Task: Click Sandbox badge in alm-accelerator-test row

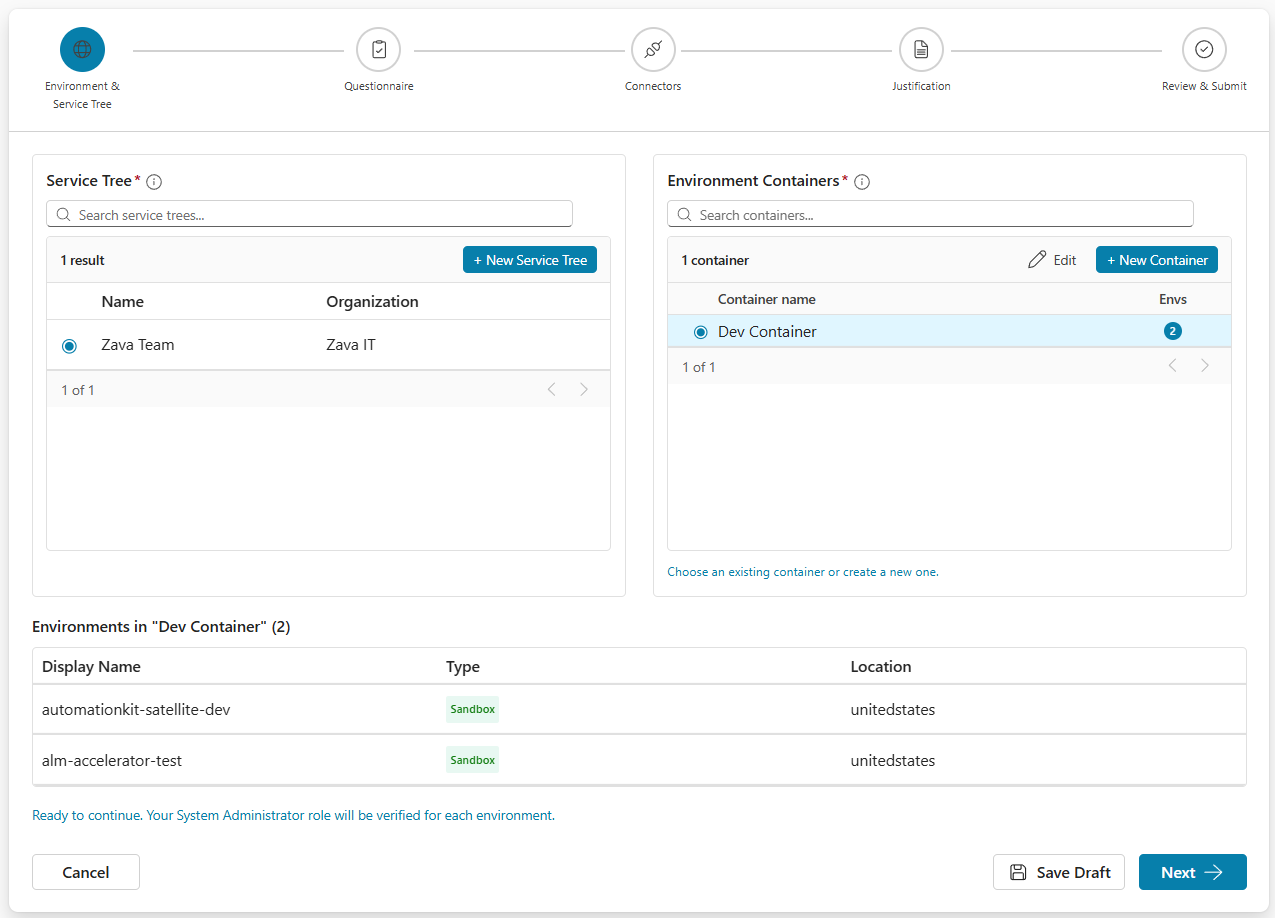Action: pos(472,760)
